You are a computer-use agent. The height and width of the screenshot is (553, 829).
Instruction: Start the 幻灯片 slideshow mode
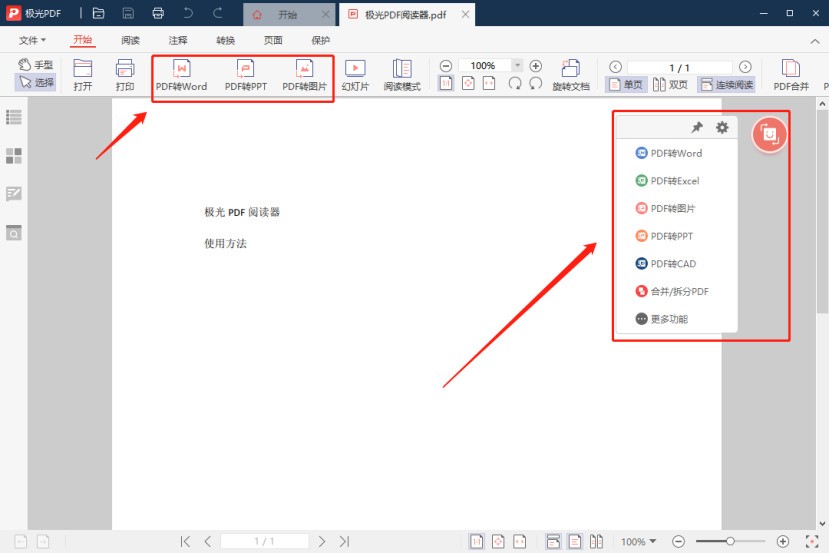tap(355, 75)
